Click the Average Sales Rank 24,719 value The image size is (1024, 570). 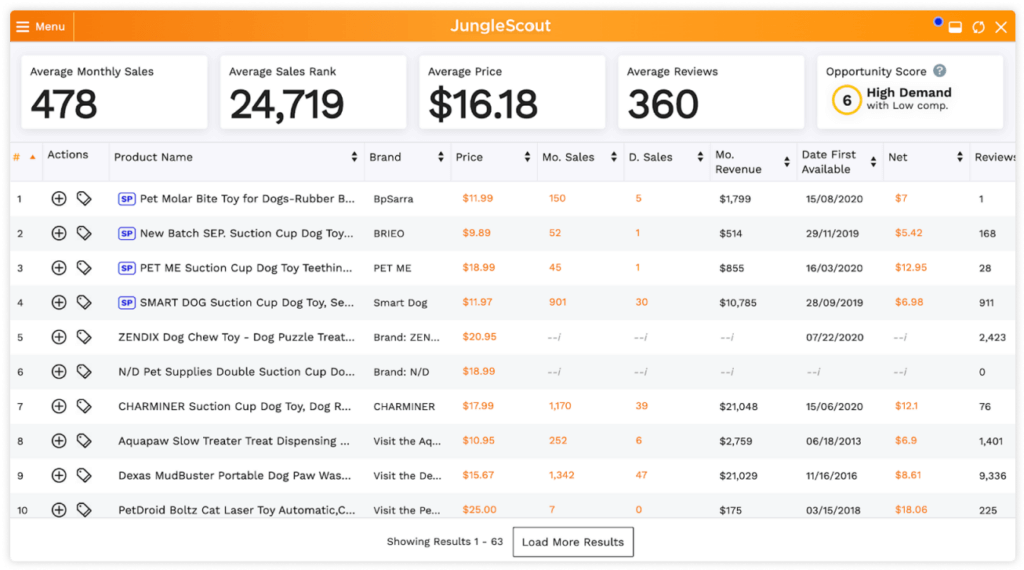click(x=287, y=104)
